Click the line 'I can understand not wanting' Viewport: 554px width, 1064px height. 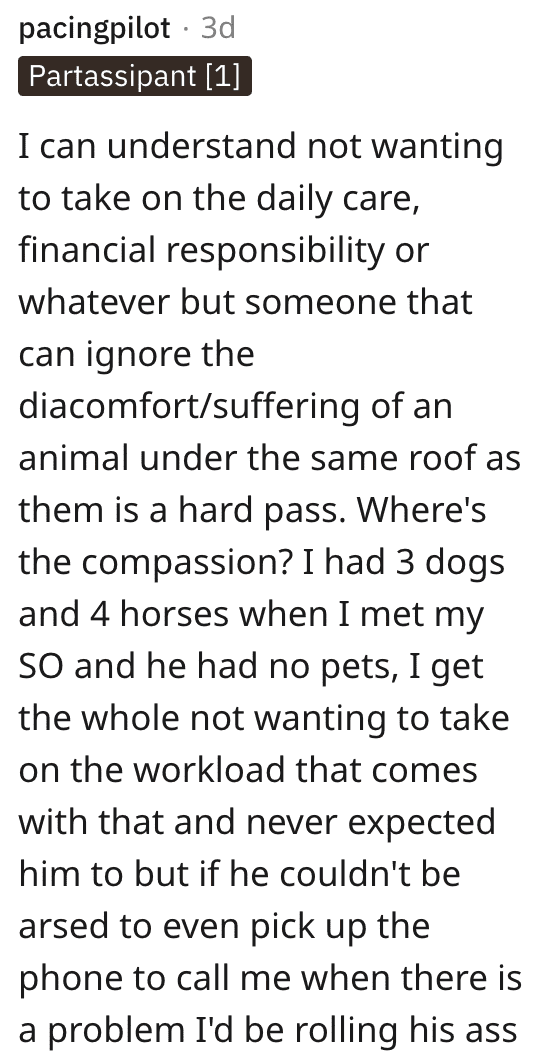pos(261,147)
